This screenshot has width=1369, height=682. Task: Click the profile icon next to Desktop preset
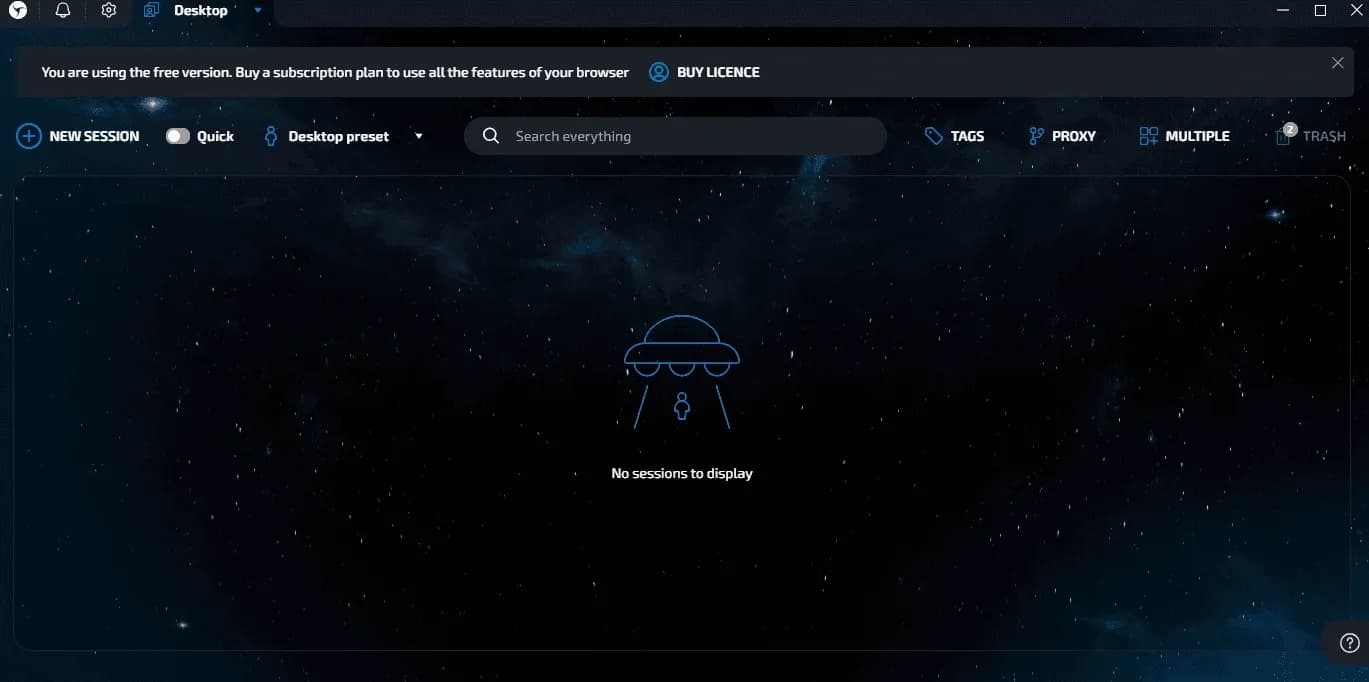(270, 135)
